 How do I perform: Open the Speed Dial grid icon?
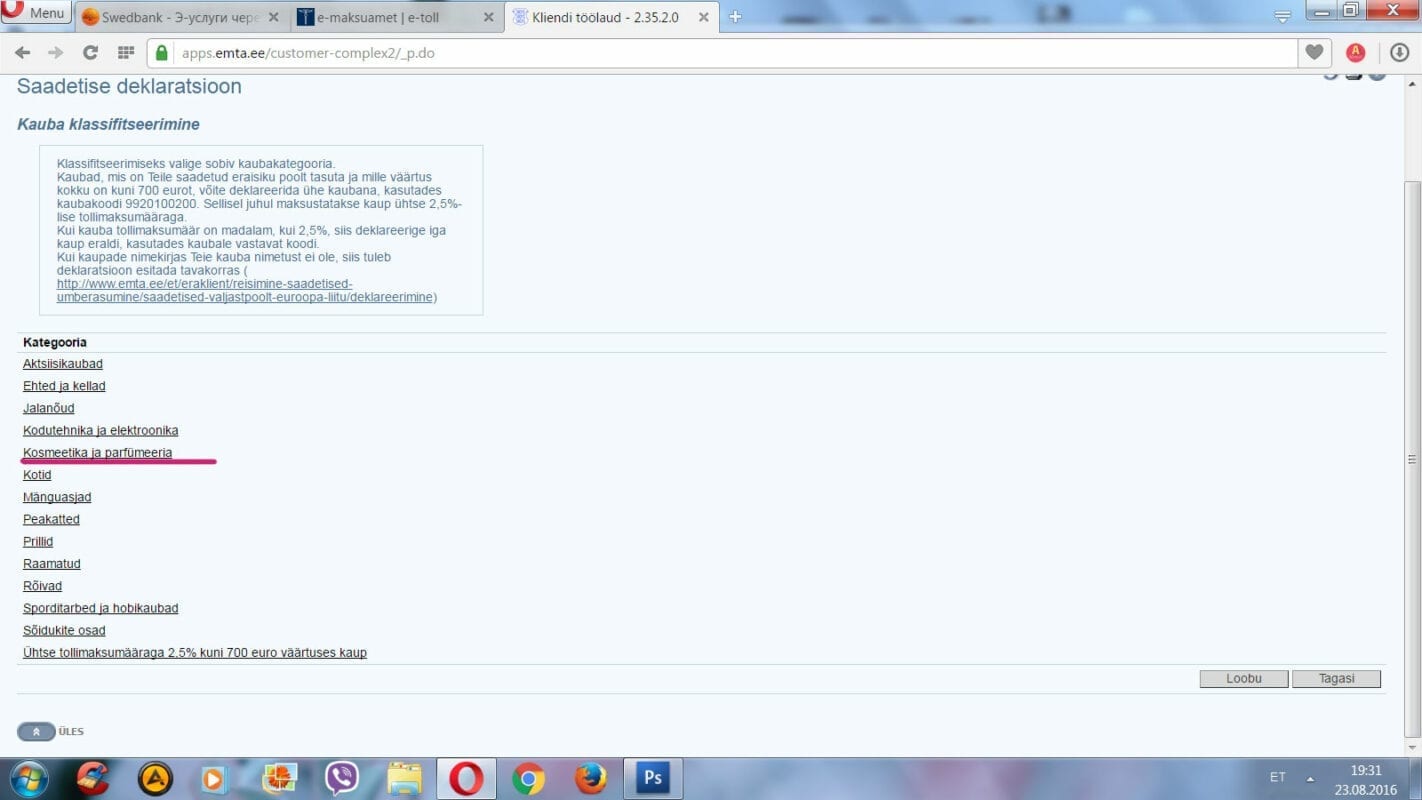pos(126,53)
